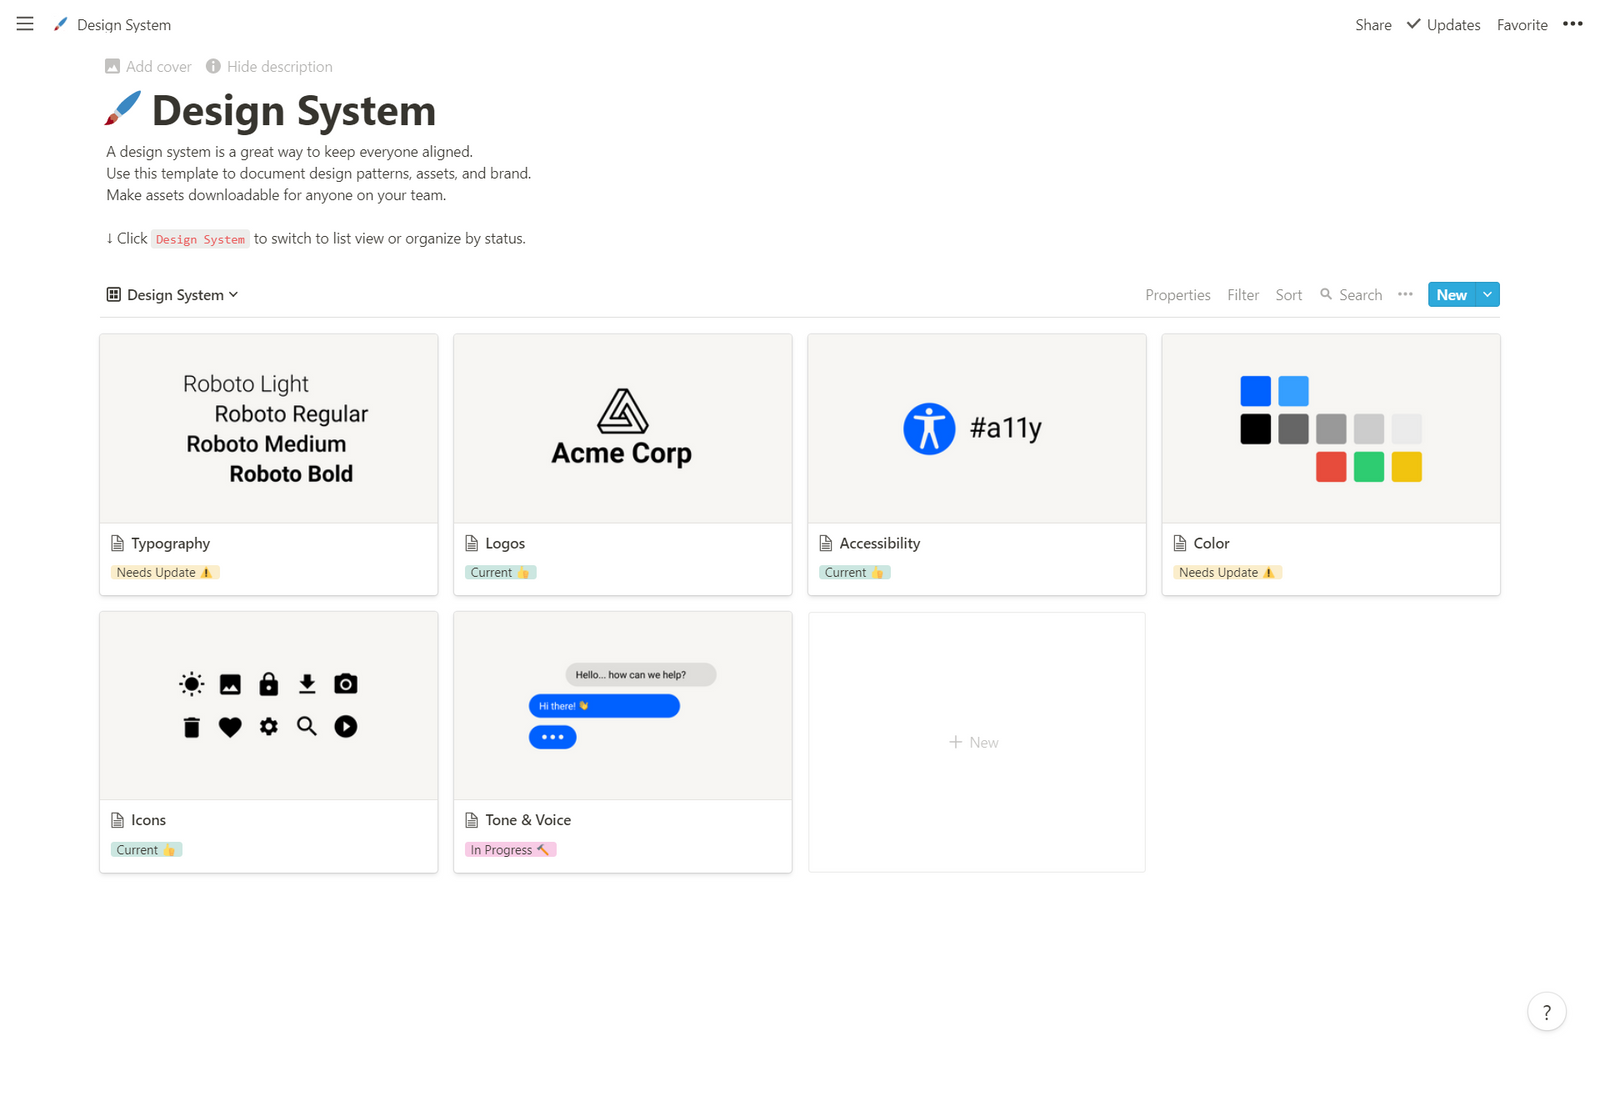
Task: Click the large paintbrush emoji beside title
Action: coord(123,109)
